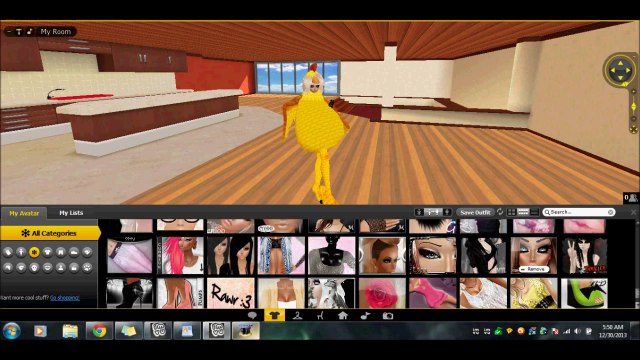Screen dimensions: 640x360
Task: Select the folder-shaped category icon beside the paw
Action: coord(74,268)
